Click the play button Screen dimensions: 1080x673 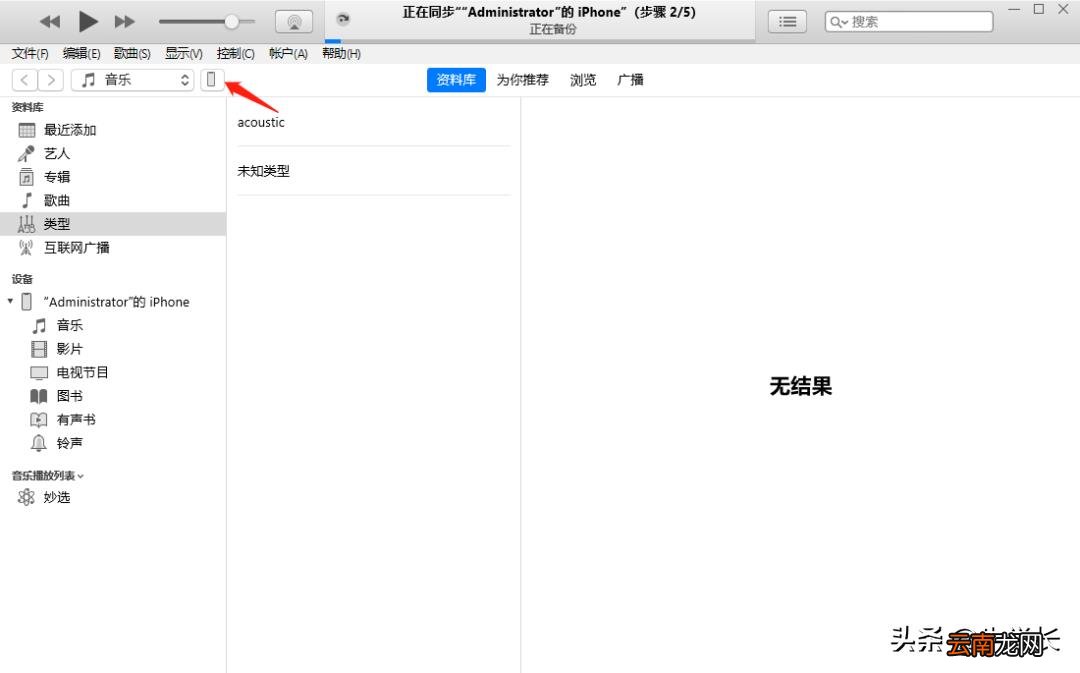87,21
